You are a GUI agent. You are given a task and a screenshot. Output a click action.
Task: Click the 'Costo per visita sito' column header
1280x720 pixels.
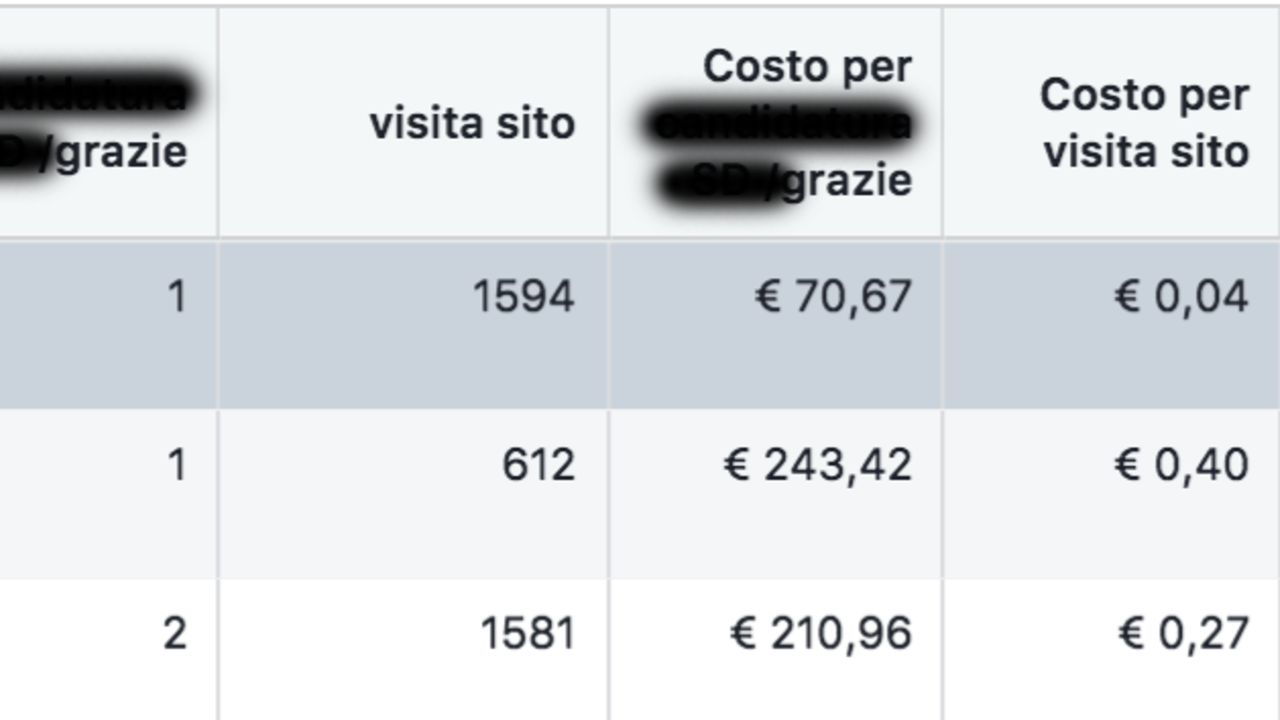[1144, 124]
